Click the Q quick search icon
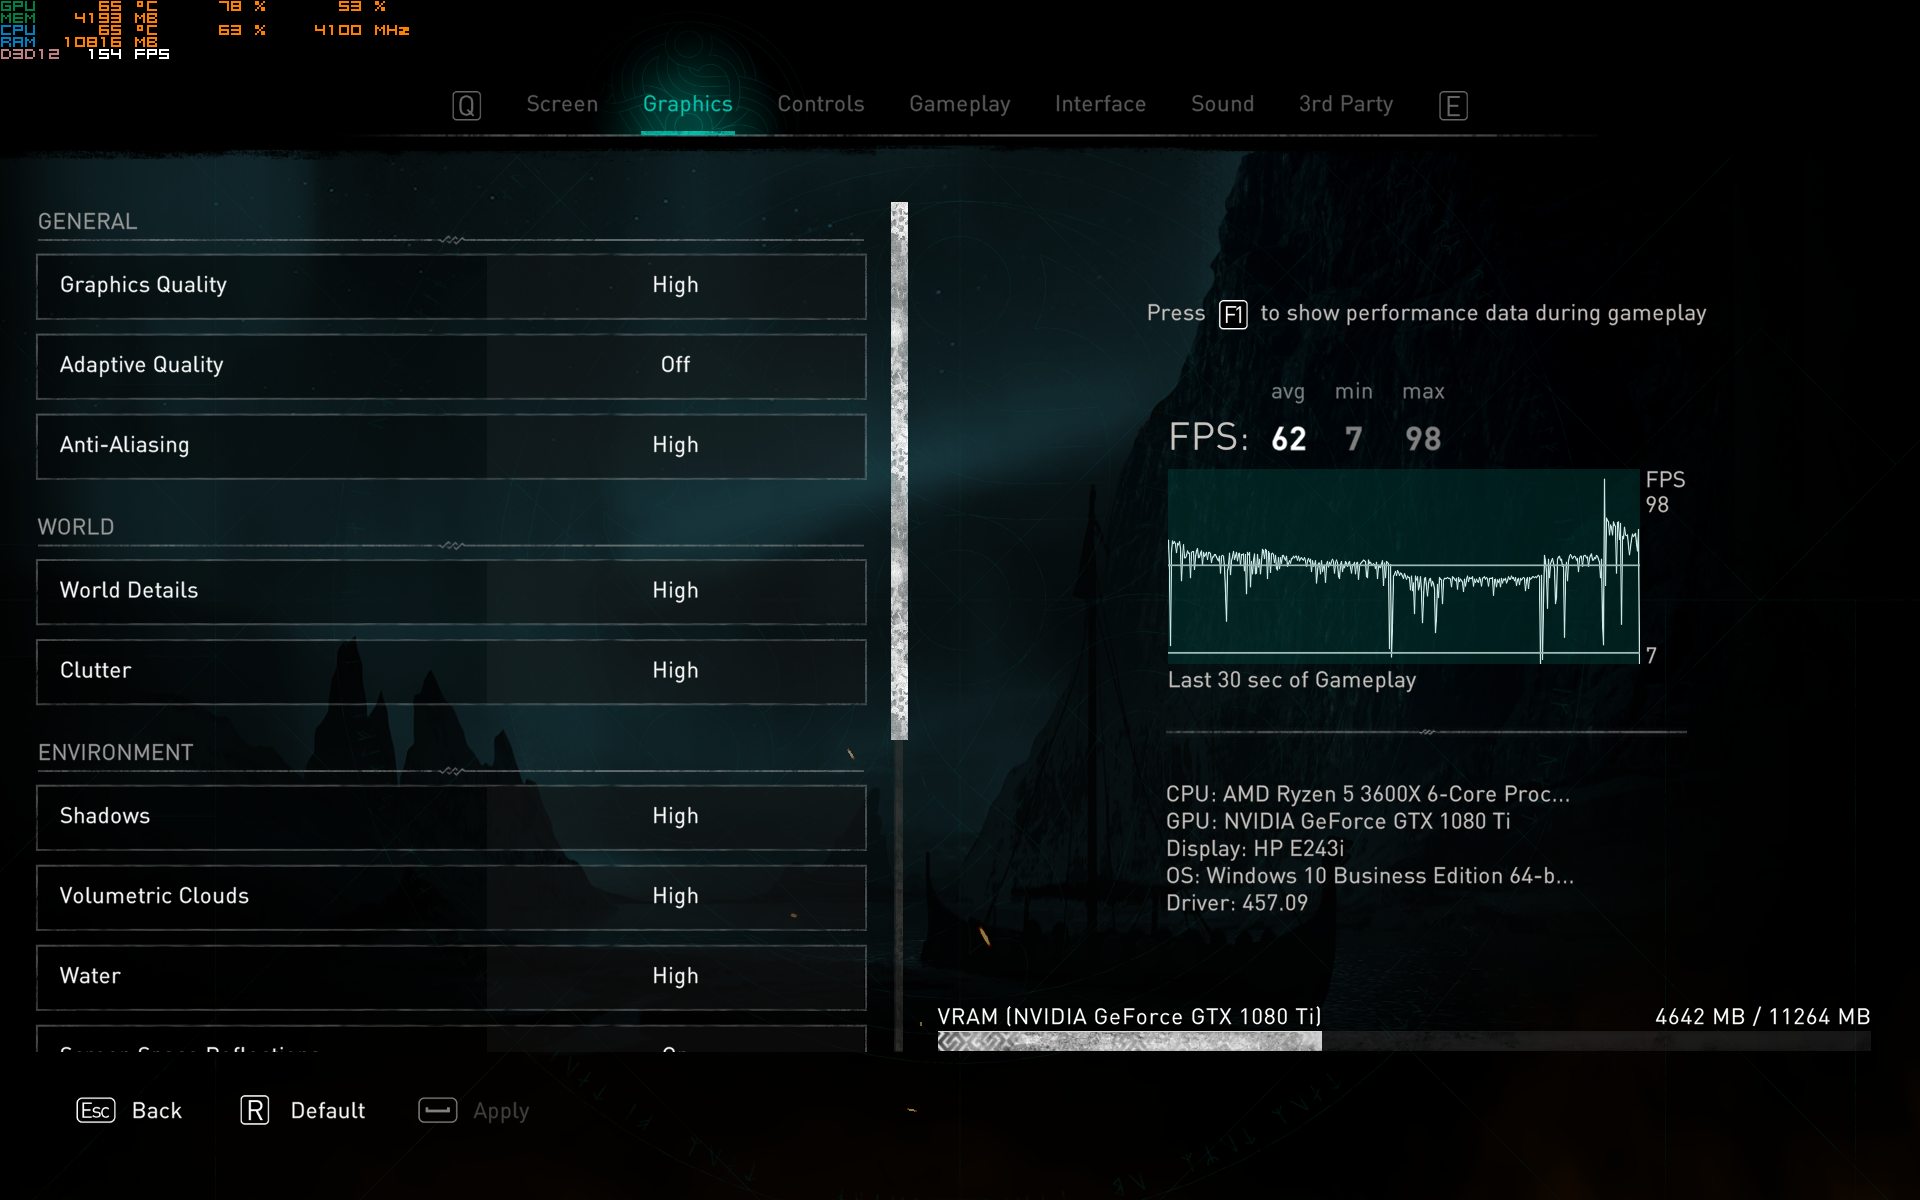Screen dimensions: 1920x1200 tap(466, 105)
